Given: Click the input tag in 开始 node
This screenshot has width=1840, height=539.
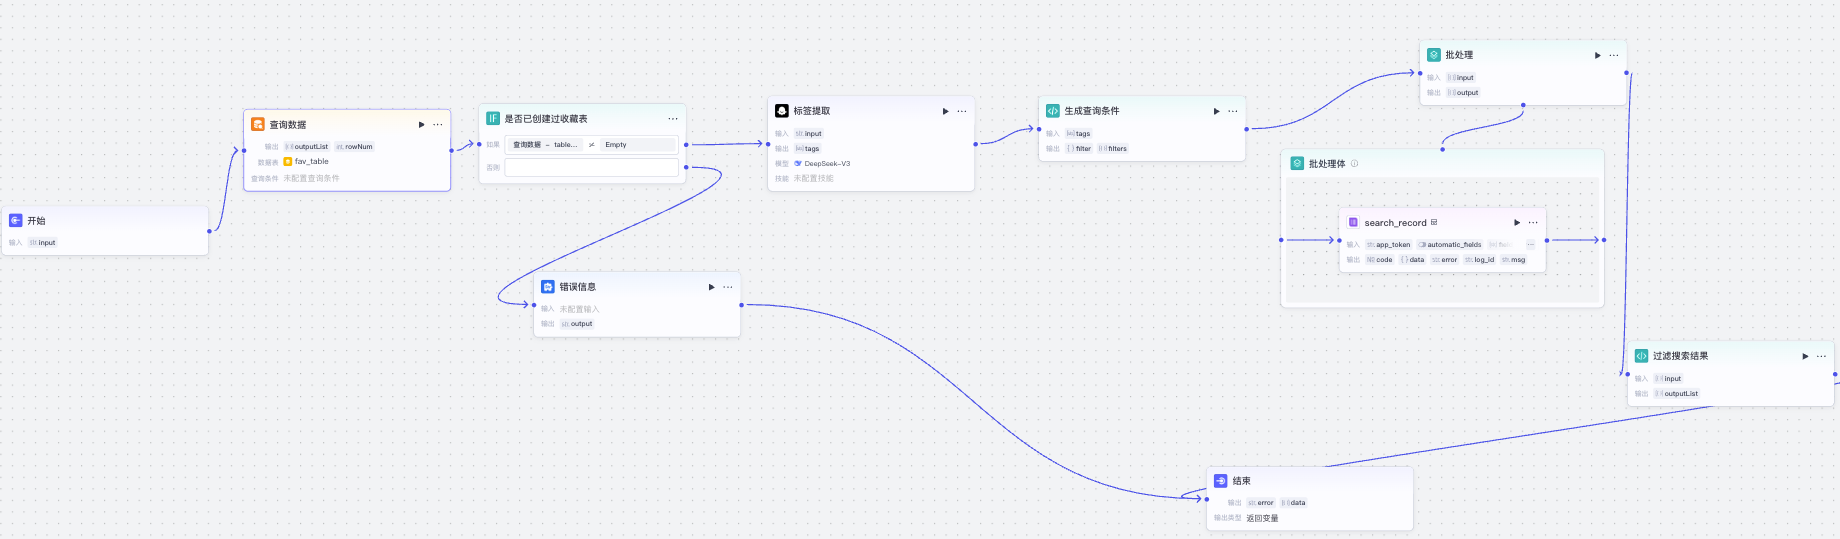Looking at the screenshot, I should [42, 242].
